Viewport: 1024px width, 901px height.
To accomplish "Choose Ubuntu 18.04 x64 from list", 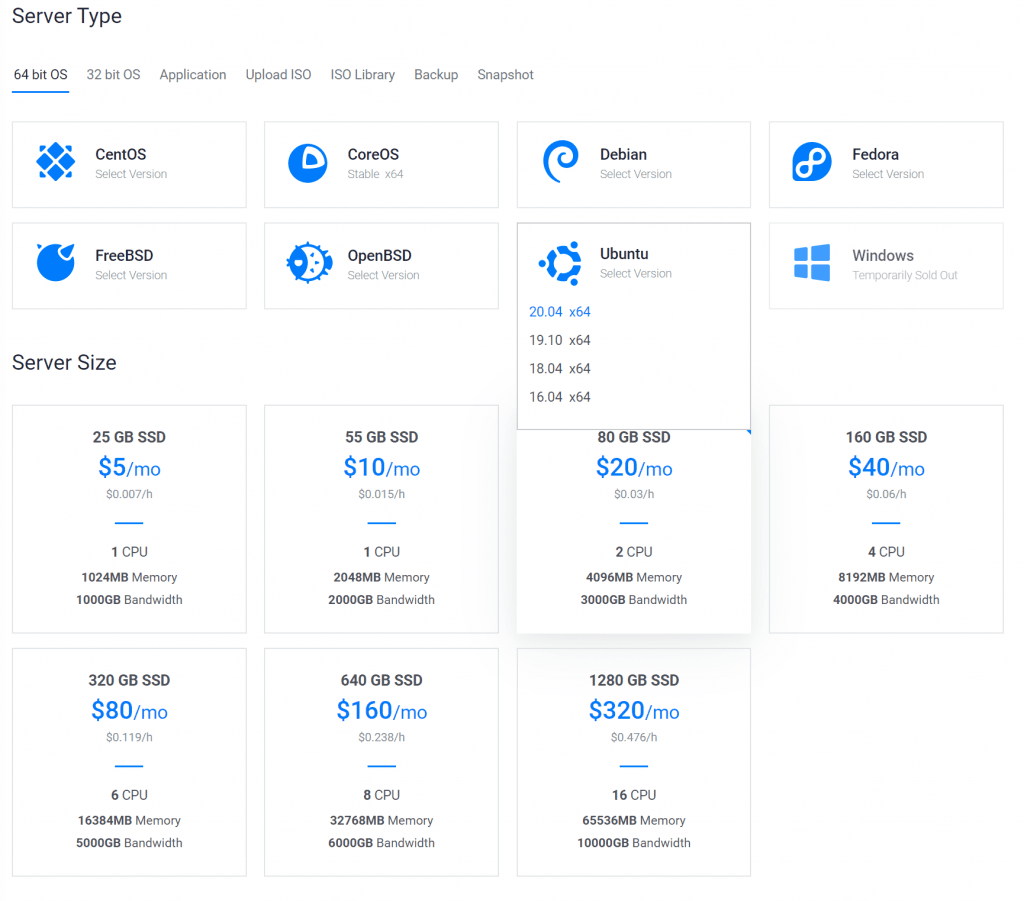I will (560, 369).
